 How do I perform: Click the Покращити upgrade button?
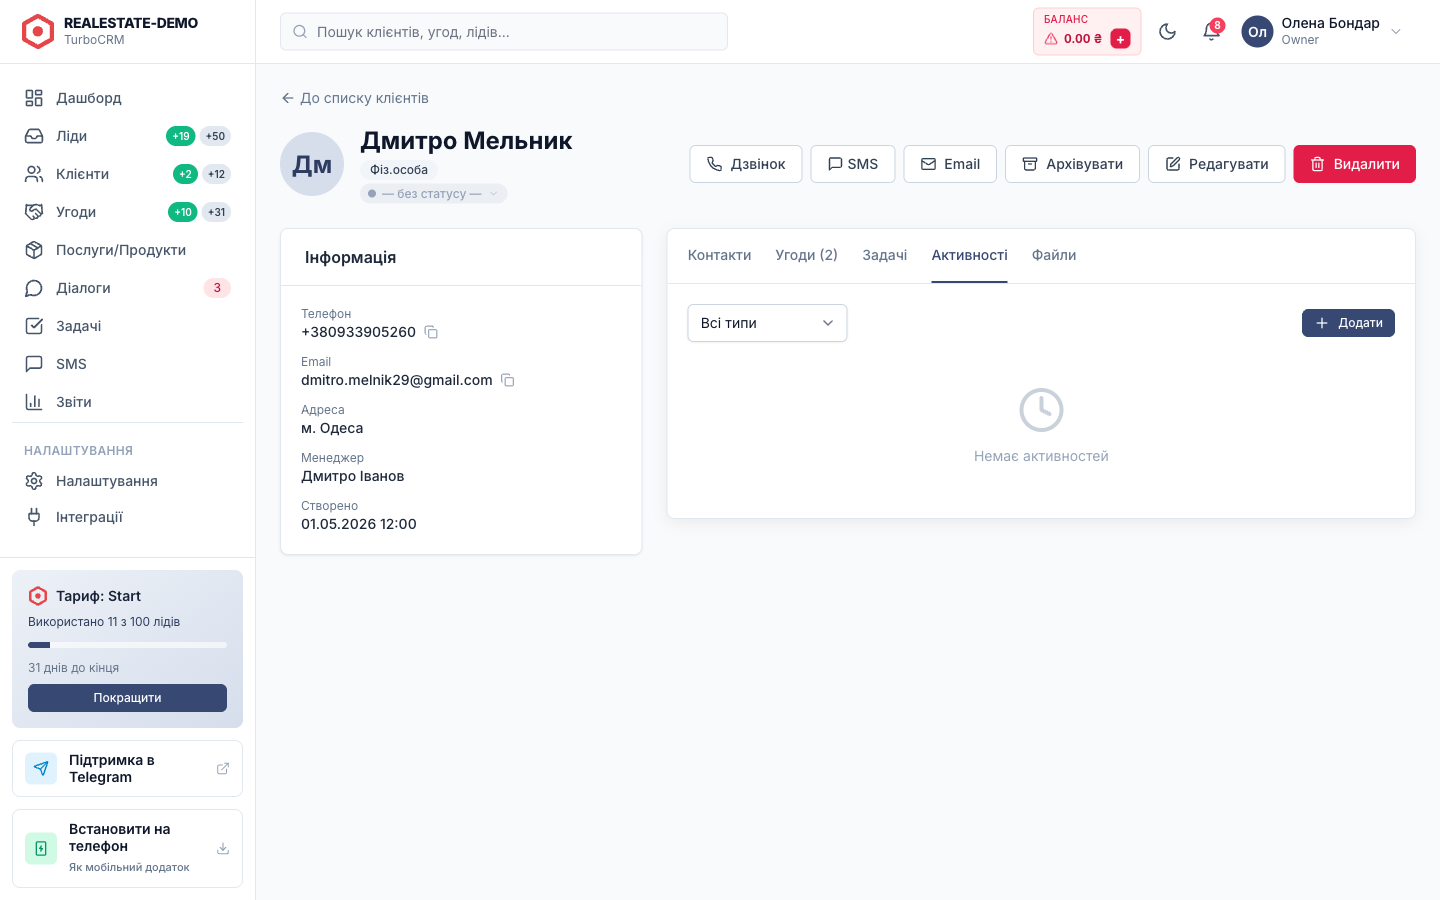click(x=127, y=698)
